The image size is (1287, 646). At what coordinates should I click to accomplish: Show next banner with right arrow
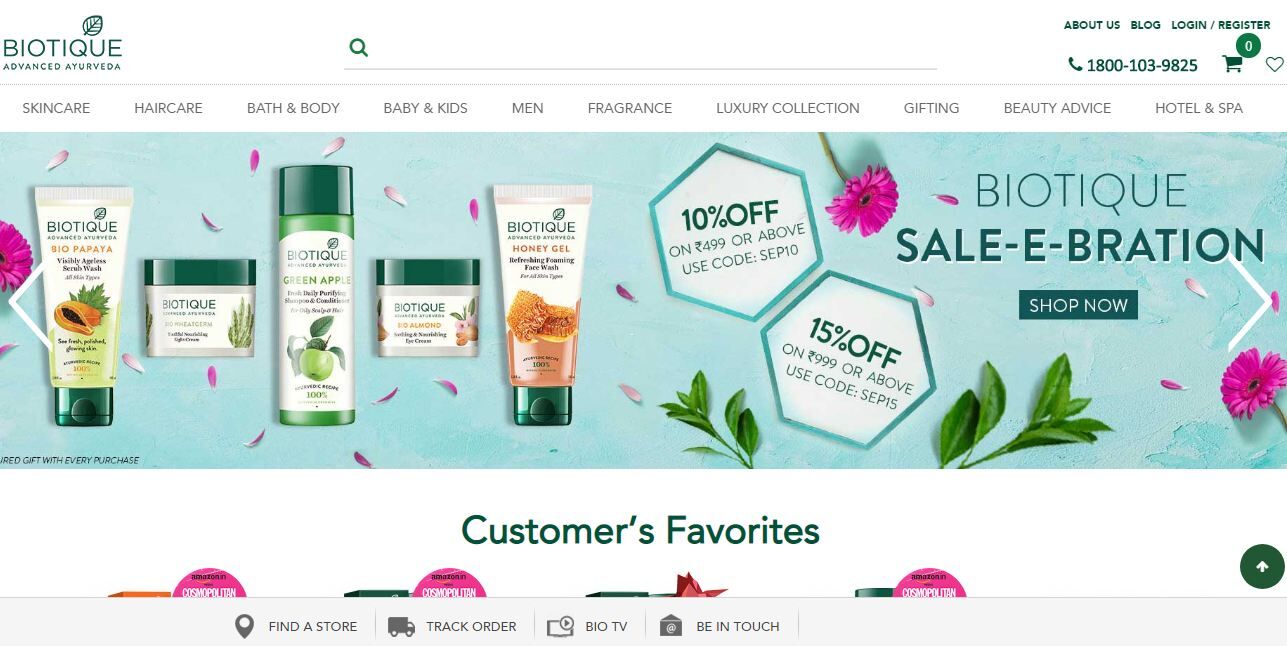pos(1250,302)
